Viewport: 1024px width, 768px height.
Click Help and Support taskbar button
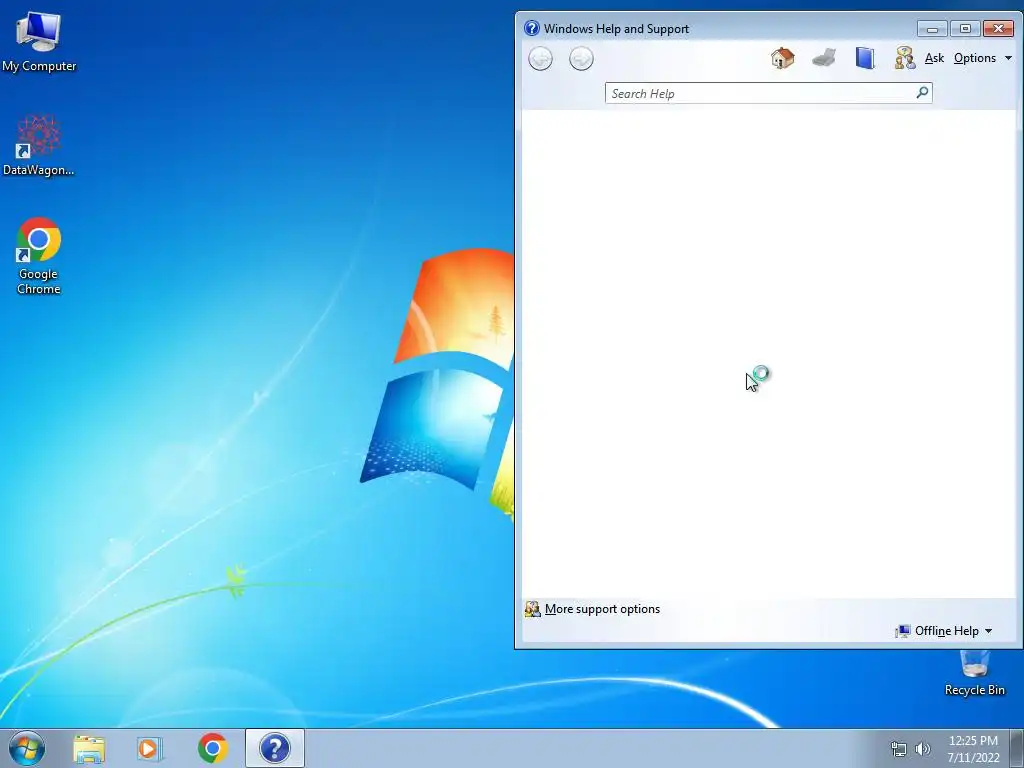point(274,748)
